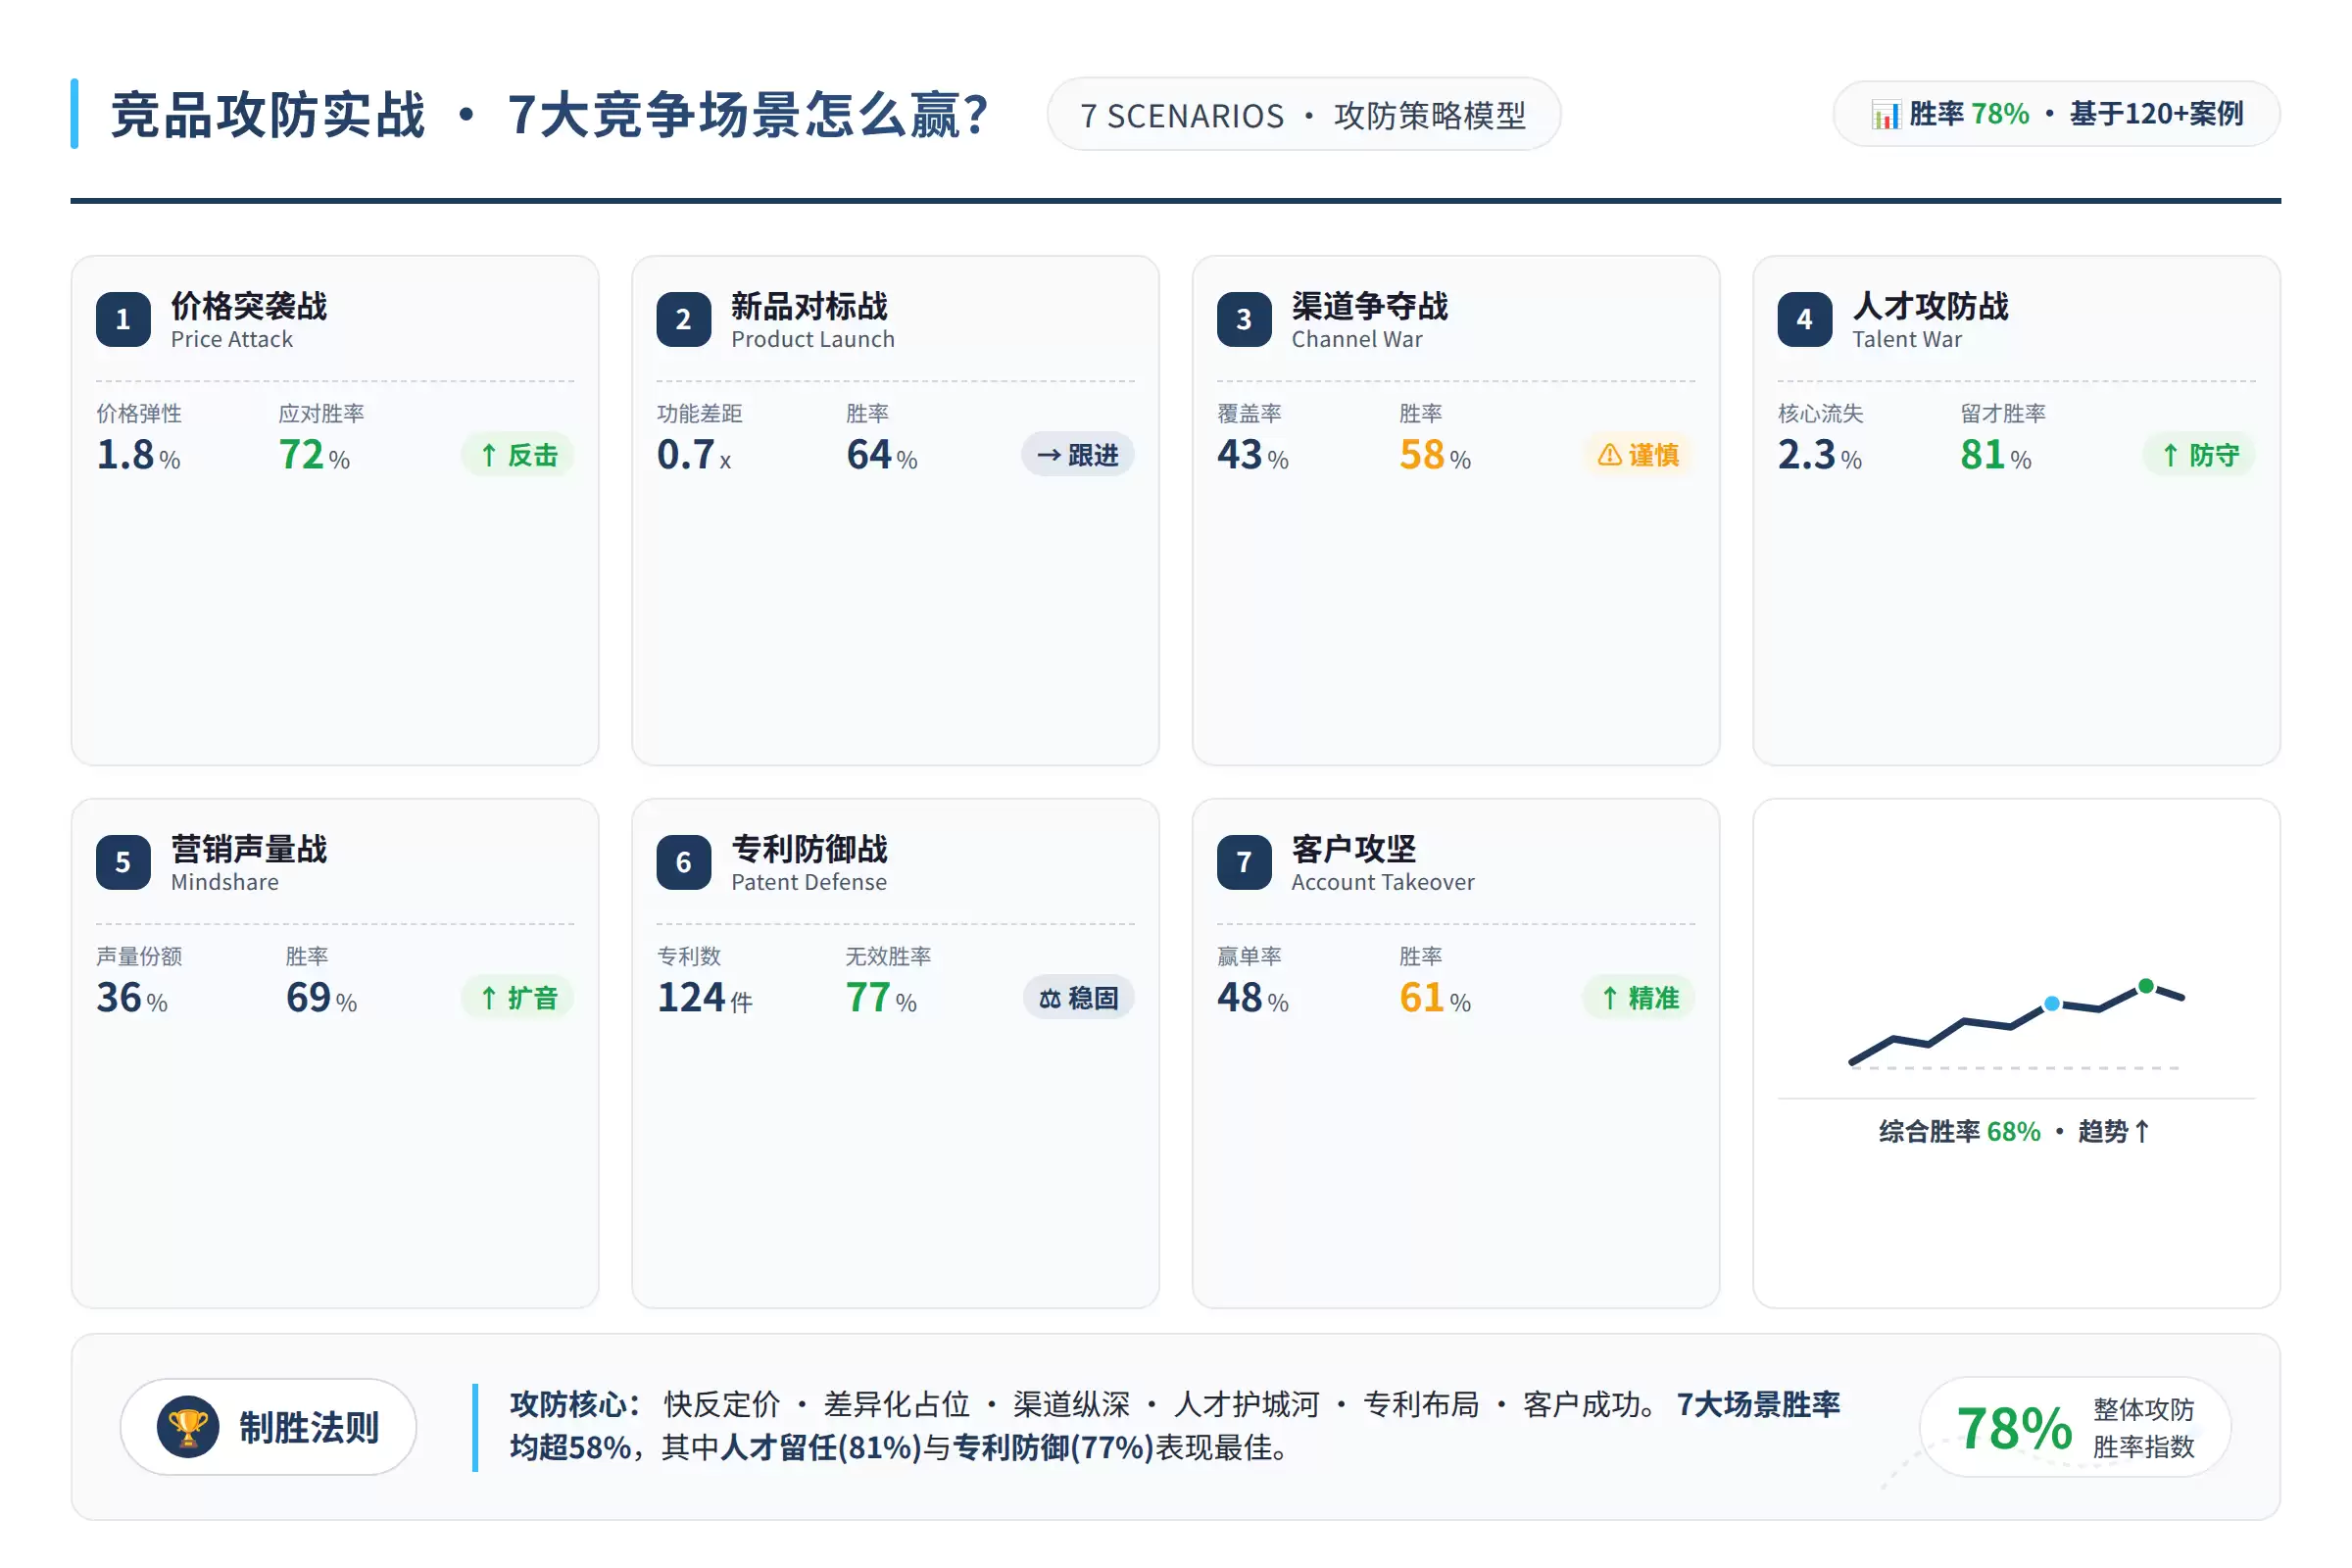Click the number 1 badge of 价格突袭战
Screen dimensions: 2352x1568
click(x=123, y=319)
